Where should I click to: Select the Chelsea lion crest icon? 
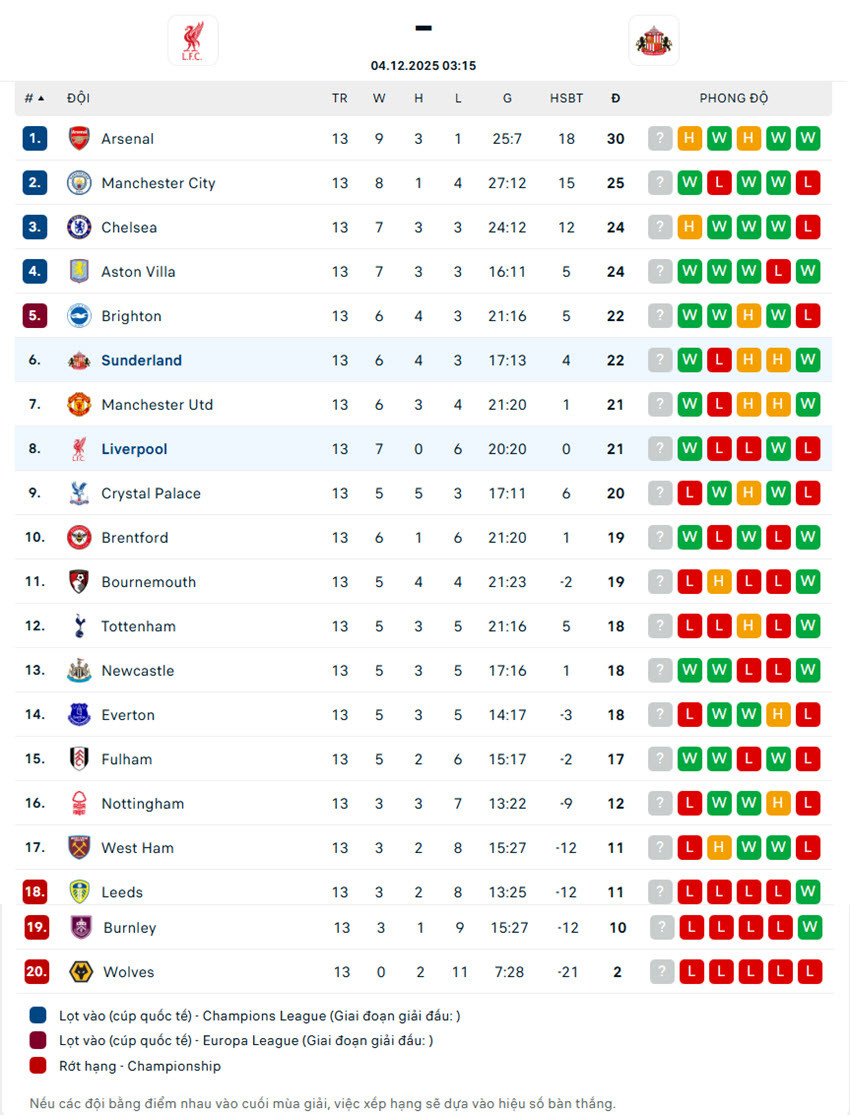(x=79, y=227)
